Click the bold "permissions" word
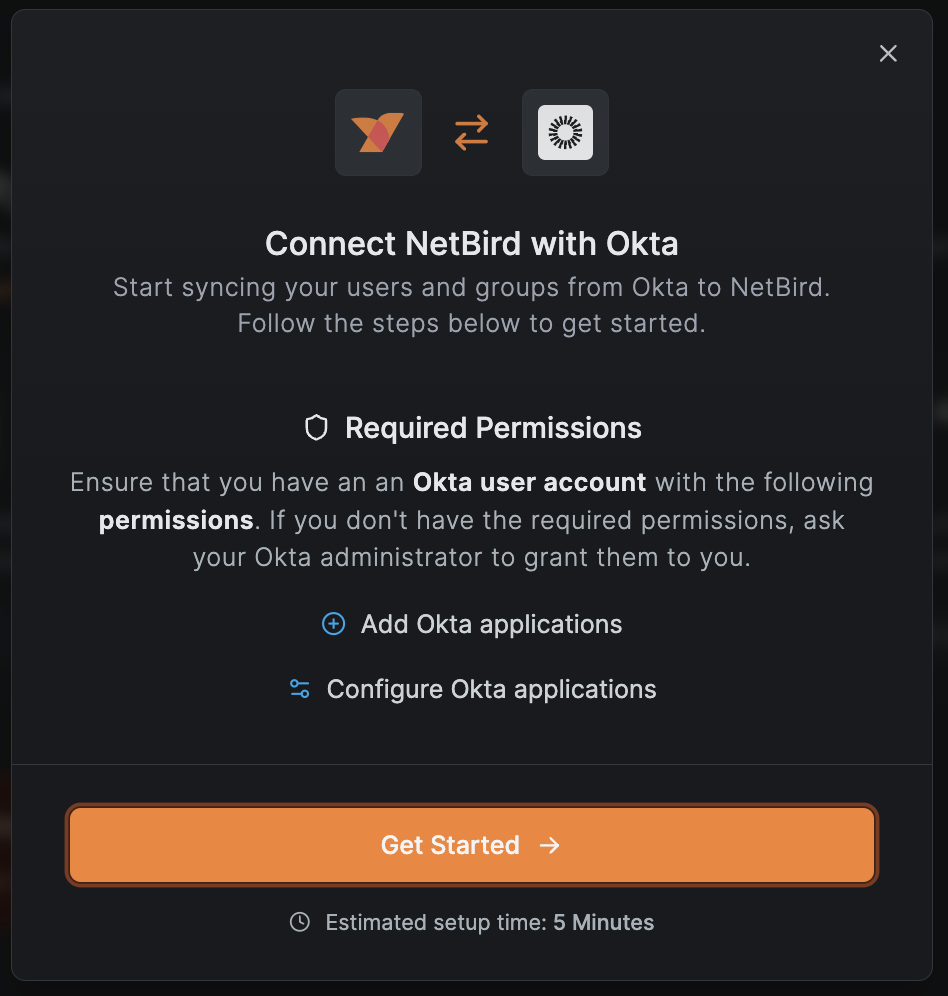948x996 pixels. [176, 520]
